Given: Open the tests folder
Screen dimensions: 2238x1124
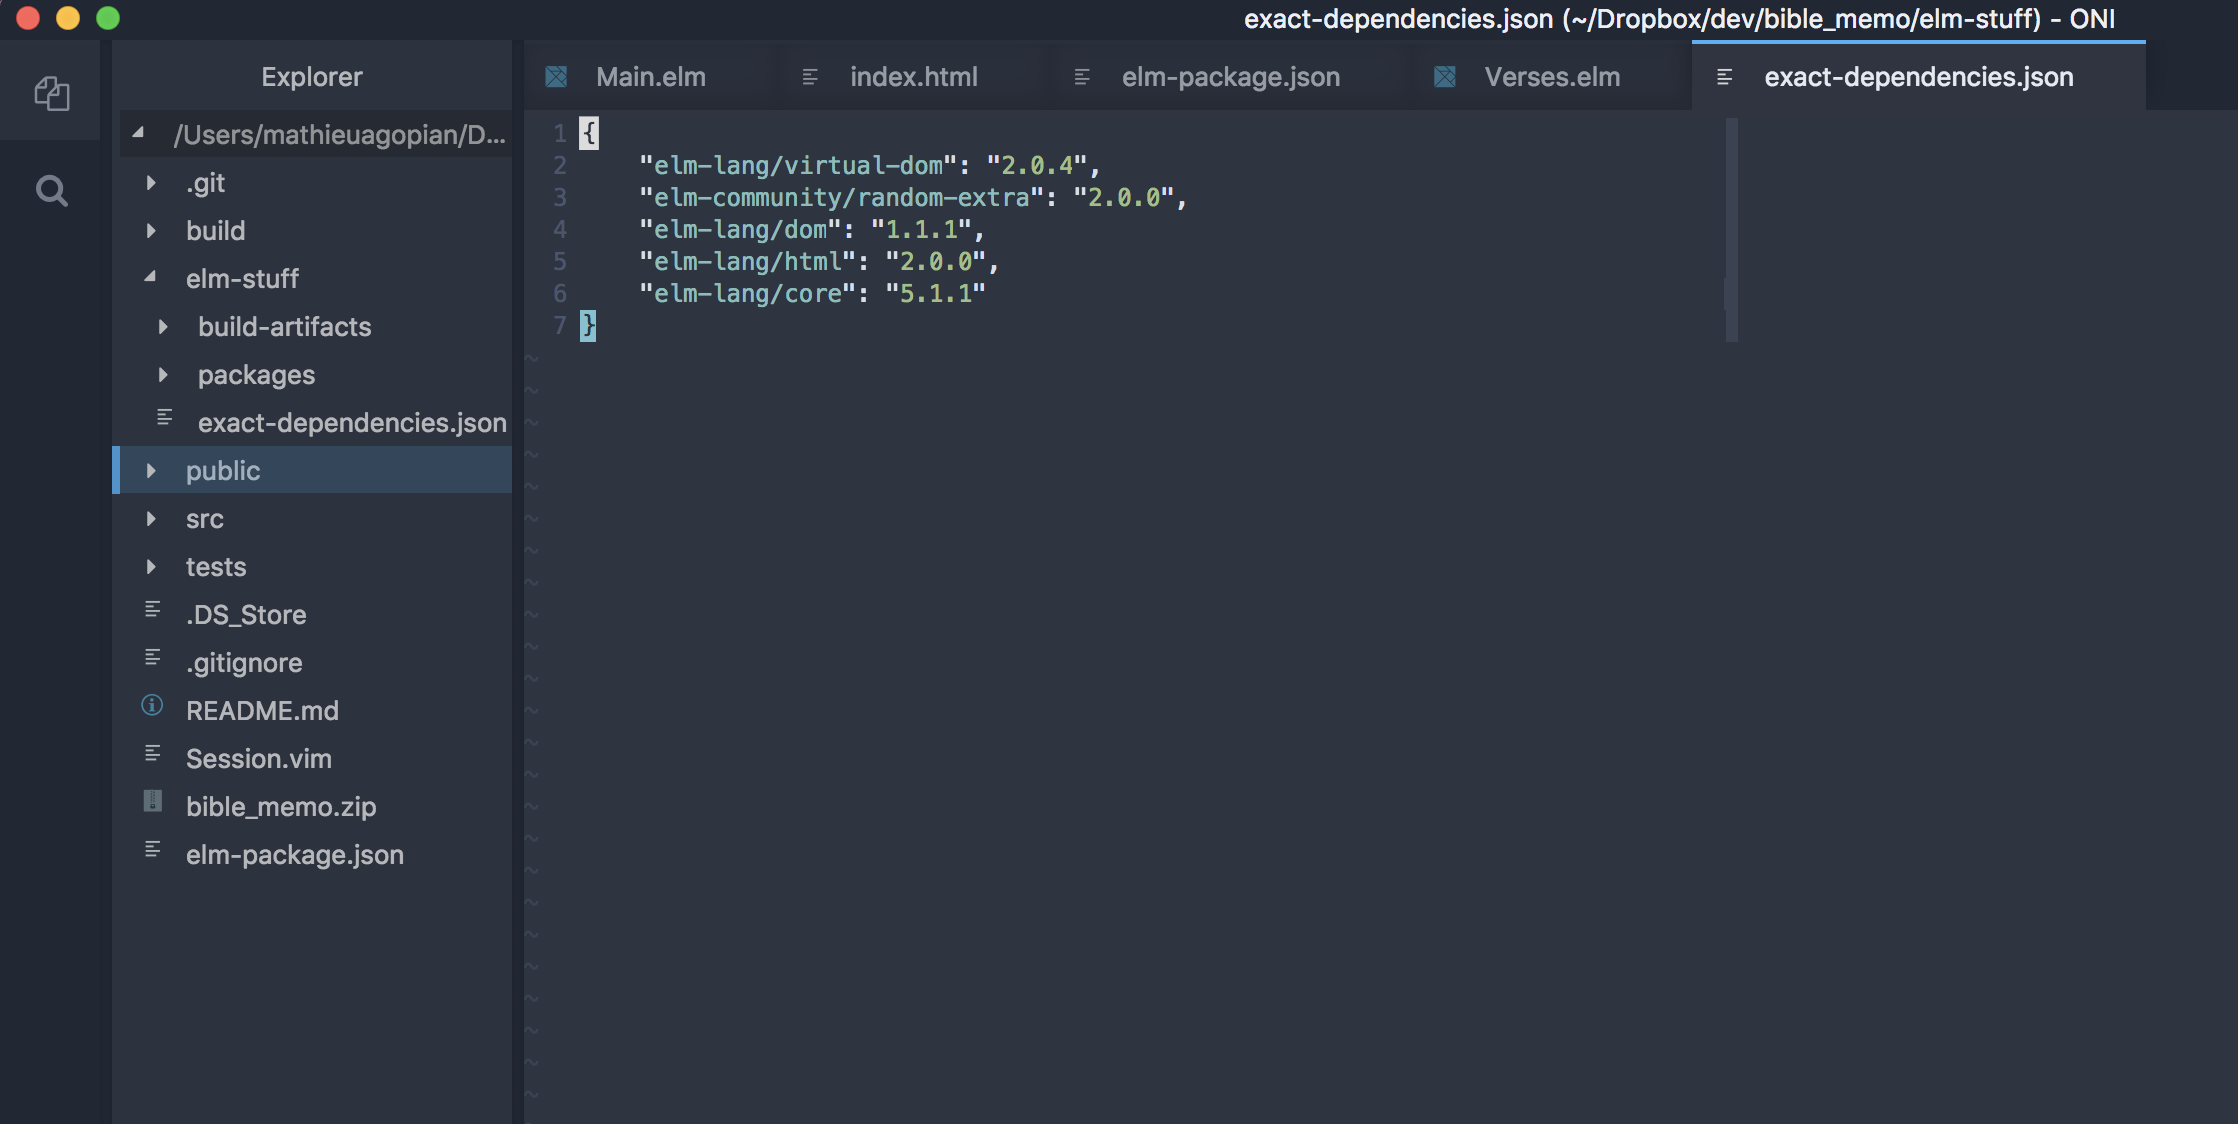Looking at the screenshot, I should coord(215,566).
